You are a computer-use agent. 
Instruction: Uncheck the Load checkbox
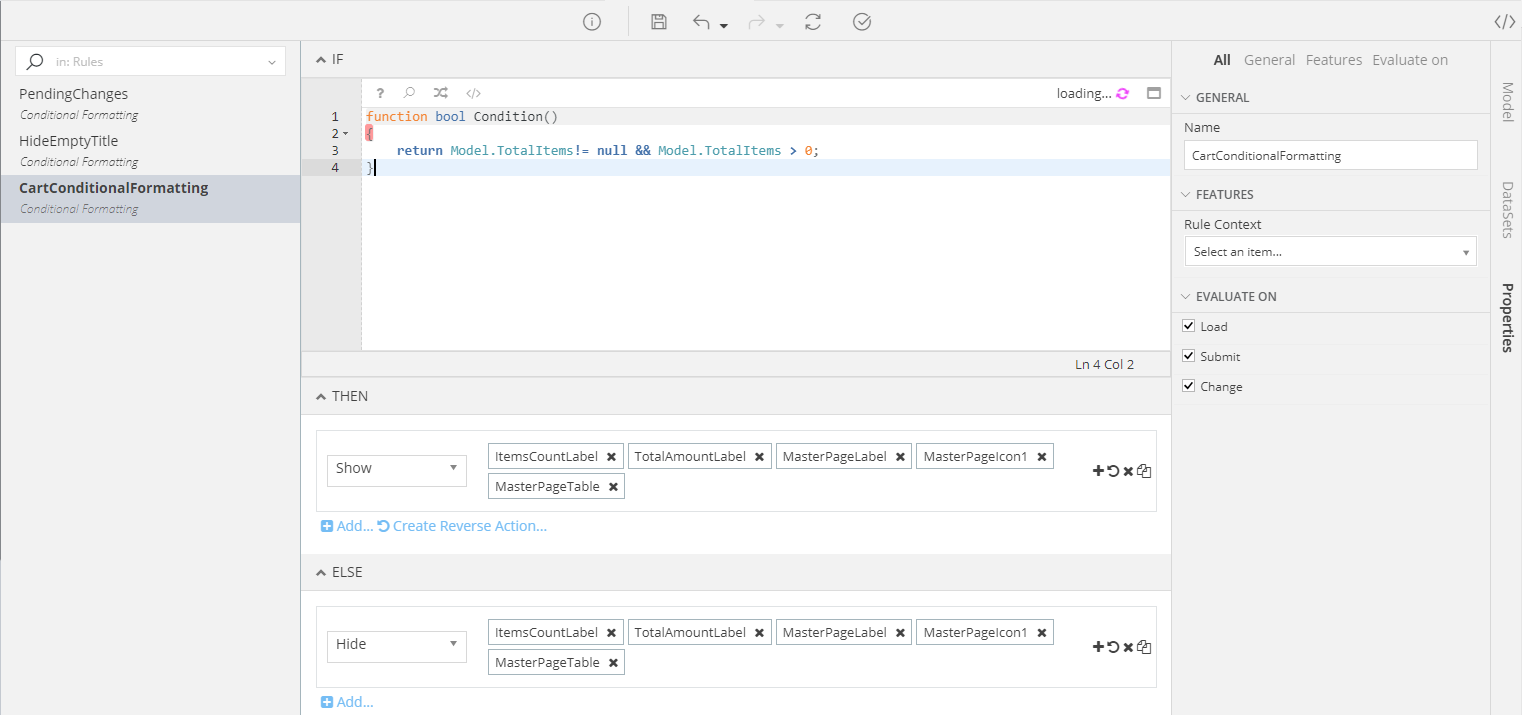coord(1189,326)
